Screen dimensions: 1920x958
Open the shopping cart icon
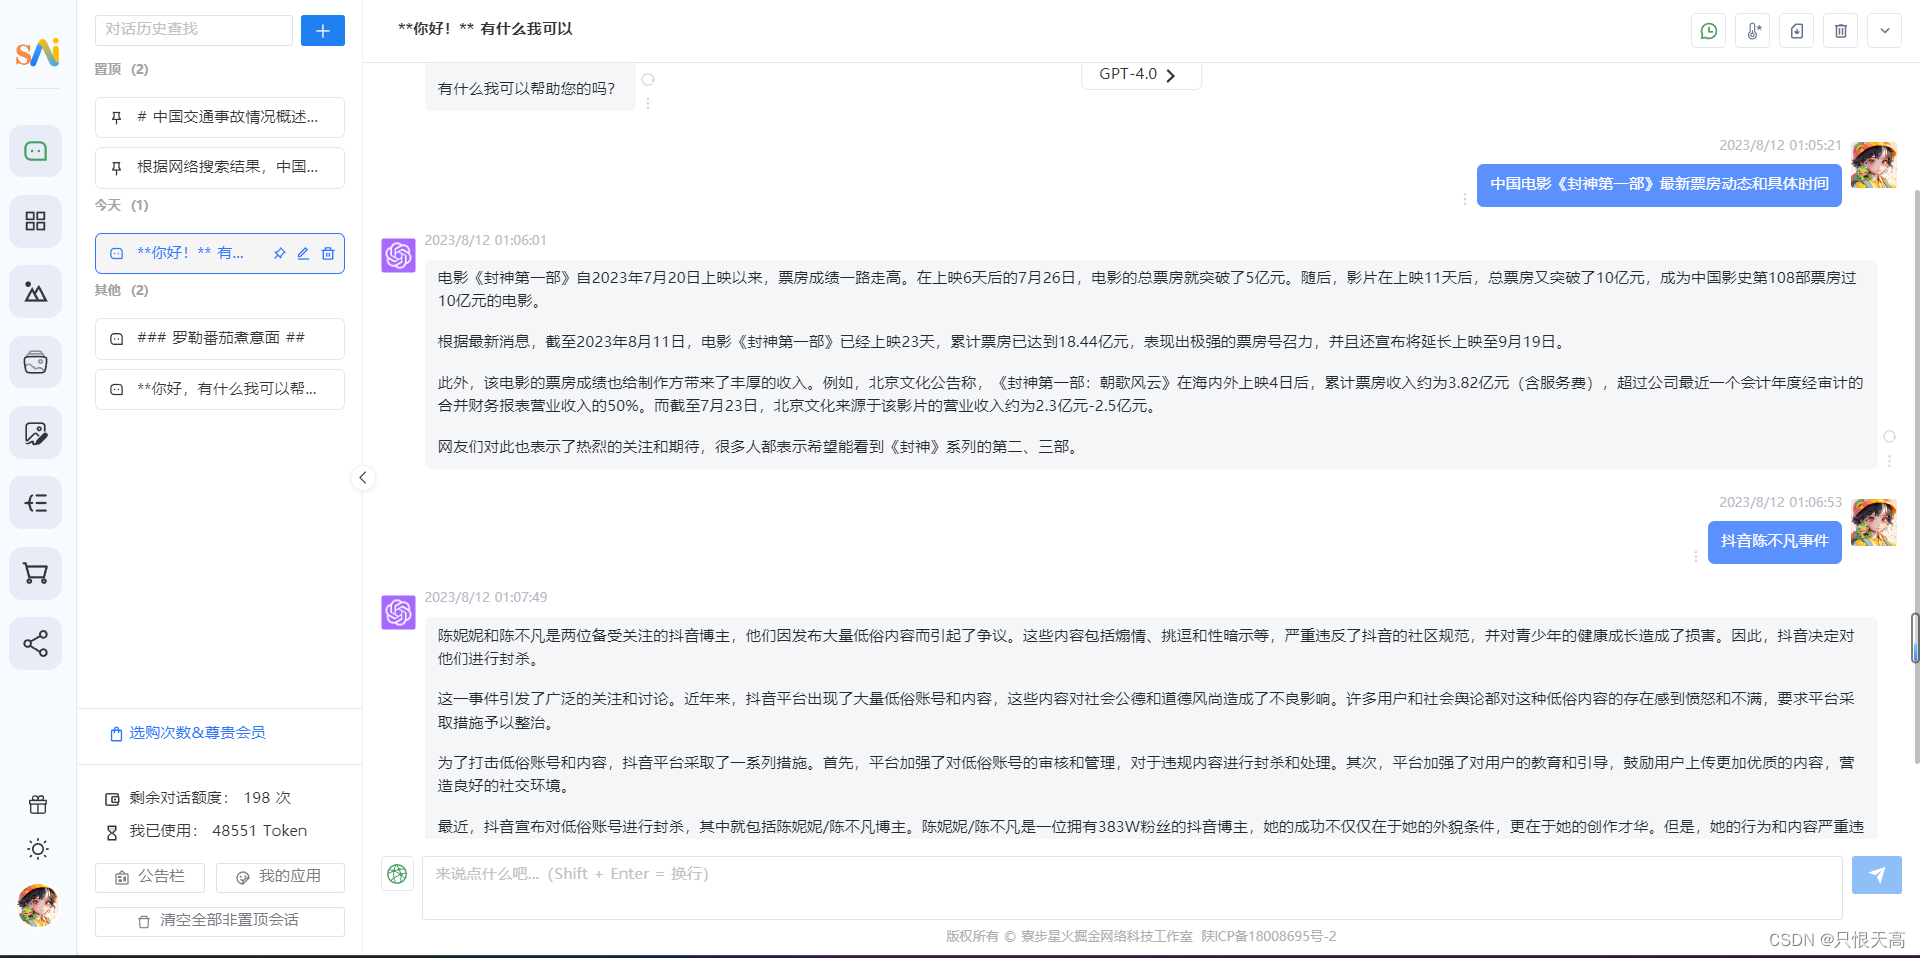36,574
